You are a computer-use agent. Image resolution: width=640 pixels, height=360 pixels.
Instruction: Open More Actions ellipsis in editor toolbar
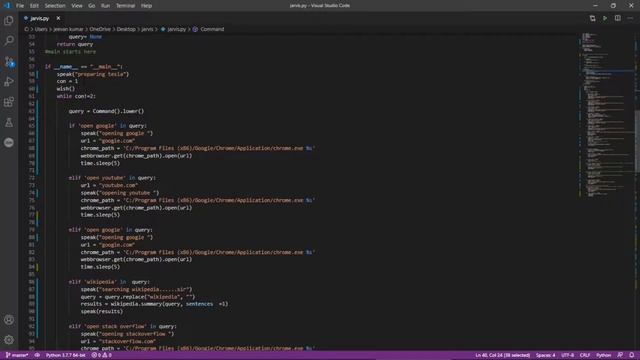pyautogui.click(x=630, y=18)
